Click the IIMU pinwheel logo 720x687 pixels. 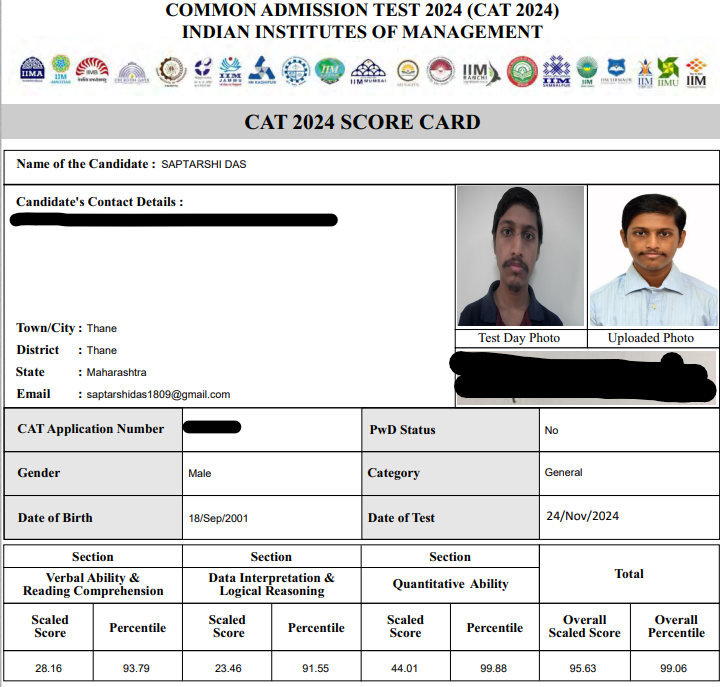click(x=668, y=71)
